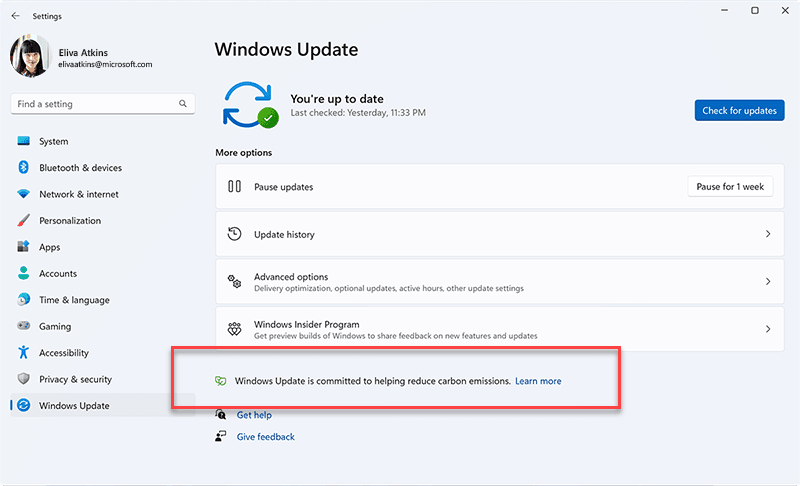The width and height of the screenshot is (800, 486).
Task: Select Privacy & security
Action: 103,379
